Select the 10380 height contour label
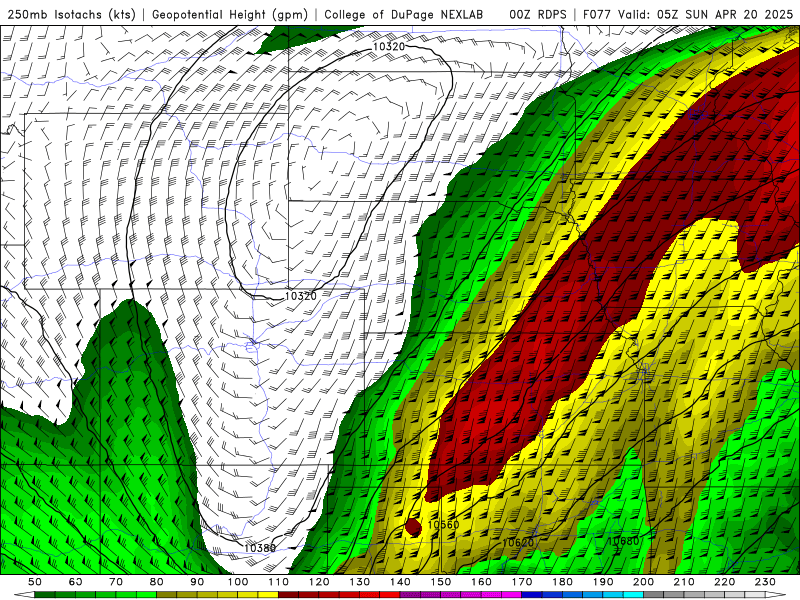 click(x=260, y=548)
